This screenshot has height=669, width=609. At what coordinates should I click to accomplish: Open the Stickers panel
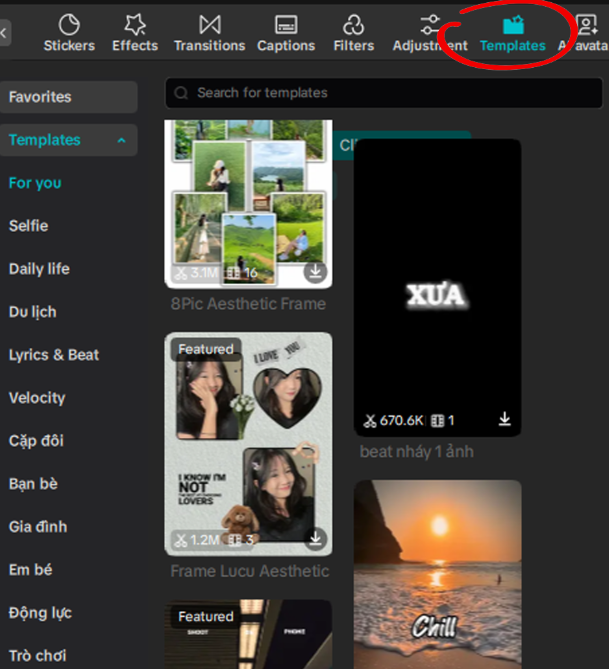(69, 33)
